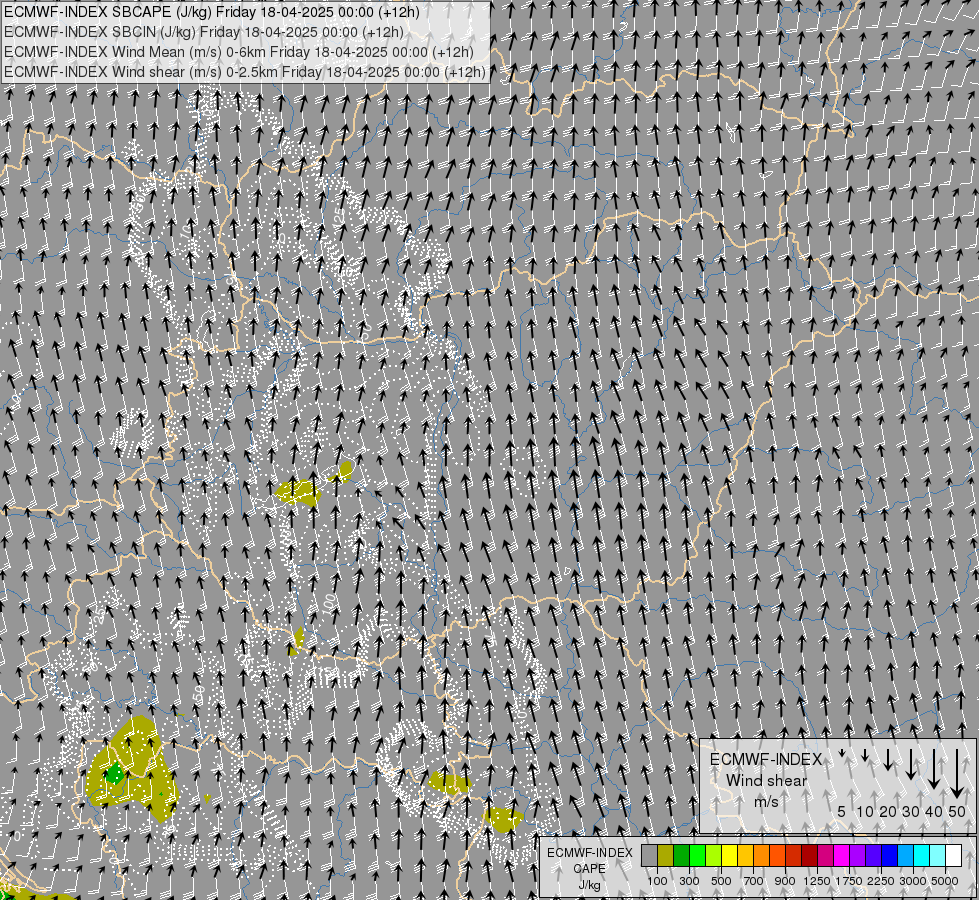
Task: Click the pale cyan swatch left of 5000
Action: 937,856
